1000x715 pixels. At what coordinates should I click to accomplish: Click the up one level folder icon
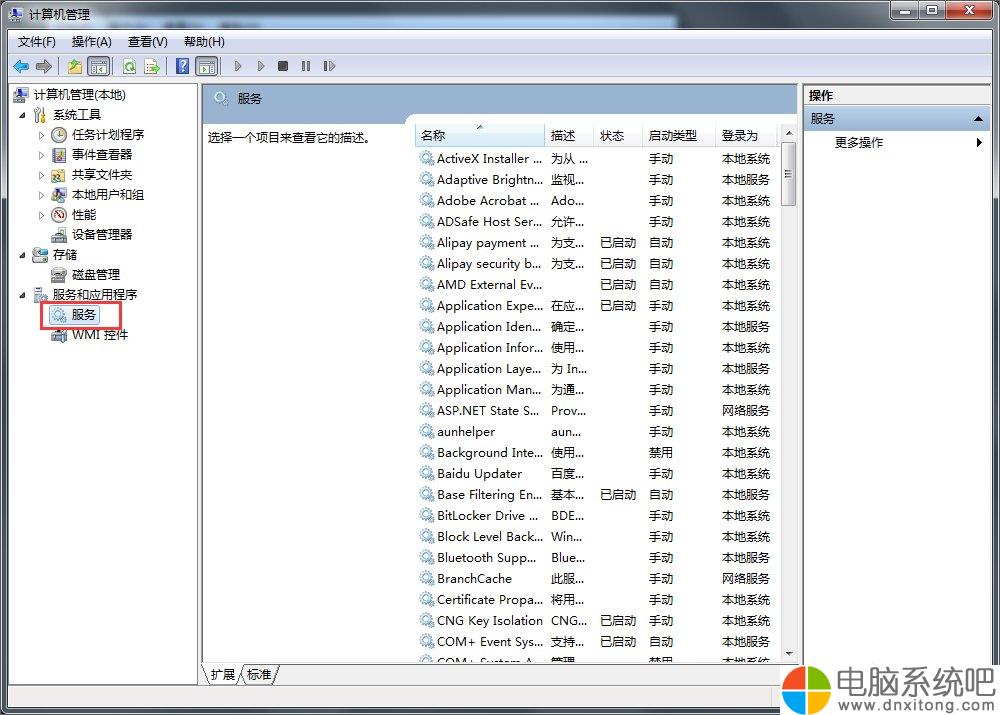coord(75,66)
